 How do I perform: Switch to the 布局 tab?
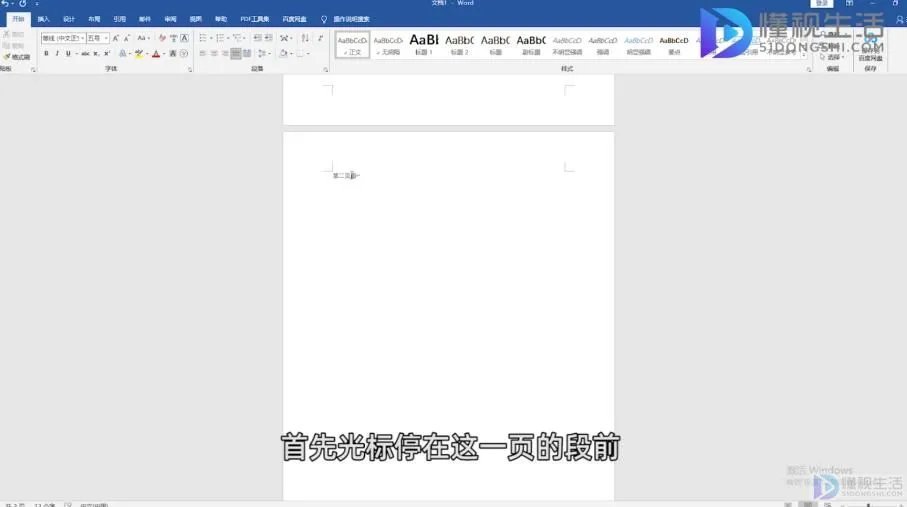click(94, 19)
